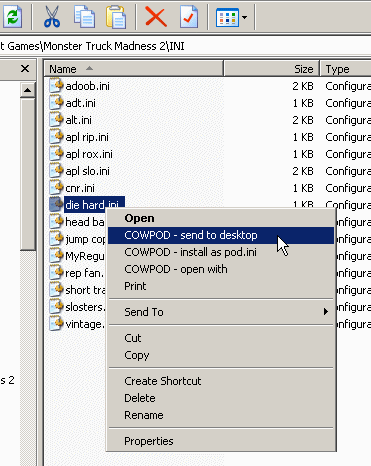Viewport: 371px width, 466px height.
Task: Click the 2 KB size of adoob.ini
Action: pos(303,86)
